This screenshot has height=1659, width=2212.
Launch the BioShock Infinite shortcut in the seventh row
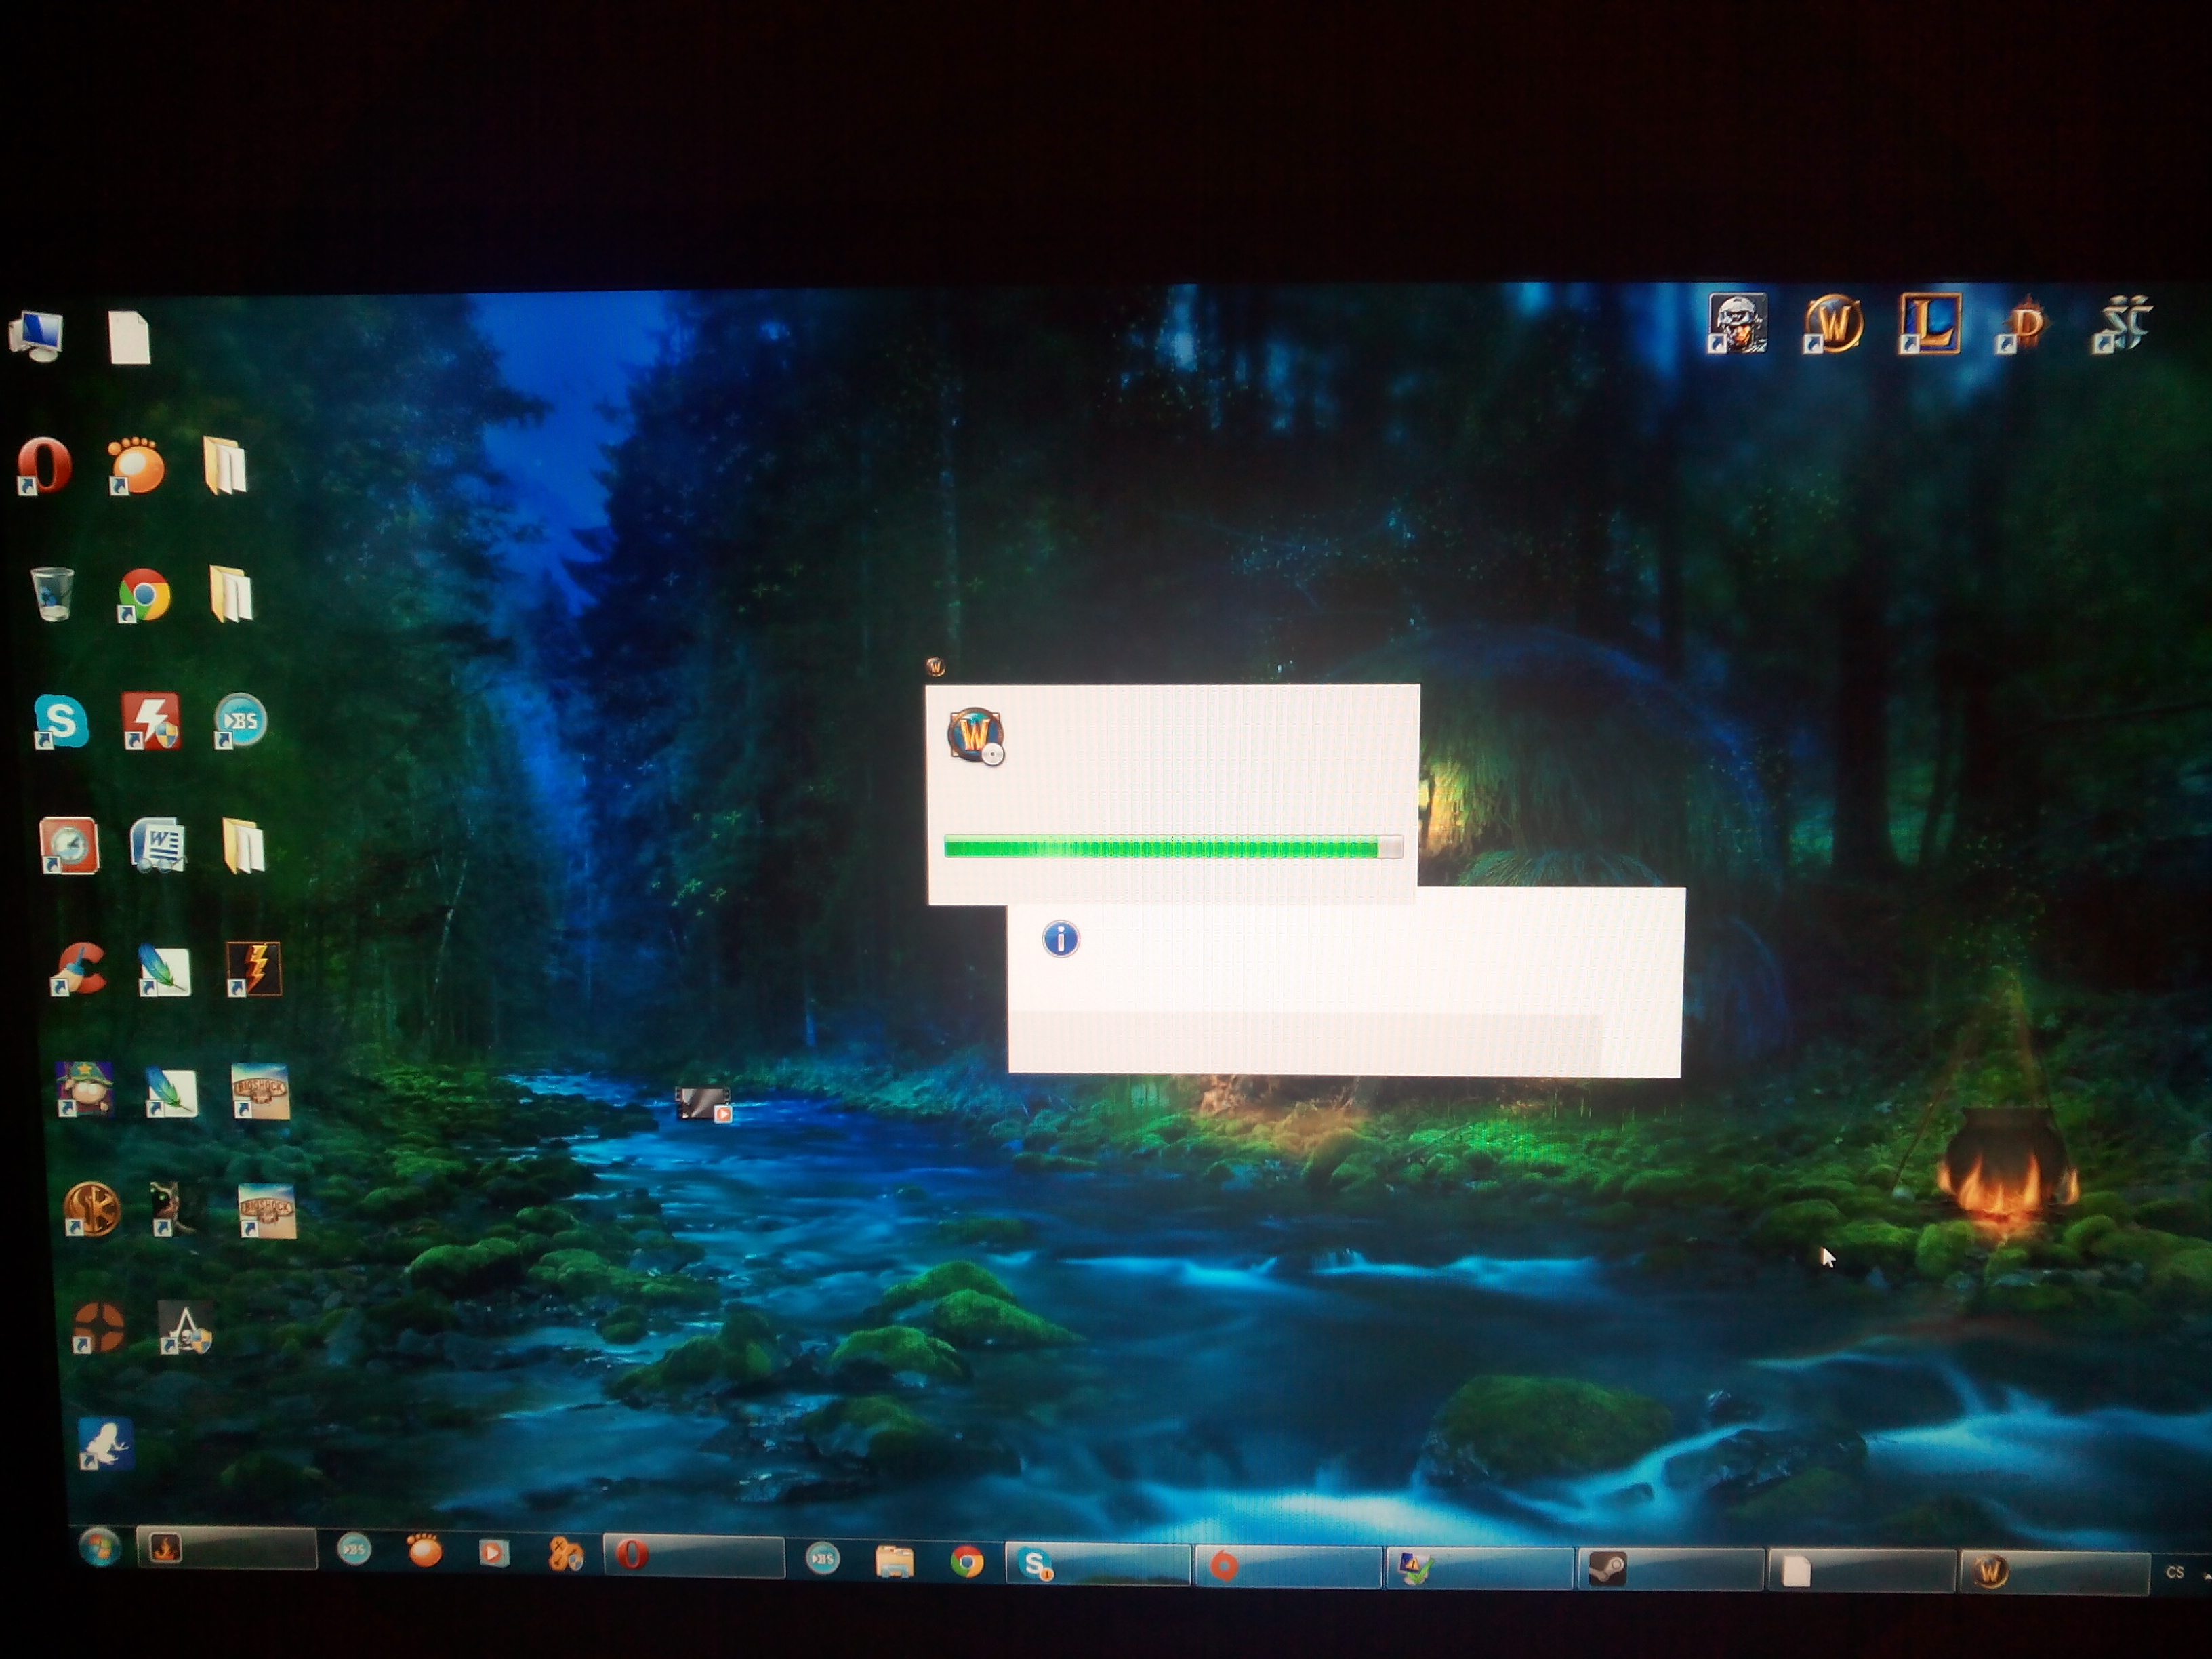260,1091
